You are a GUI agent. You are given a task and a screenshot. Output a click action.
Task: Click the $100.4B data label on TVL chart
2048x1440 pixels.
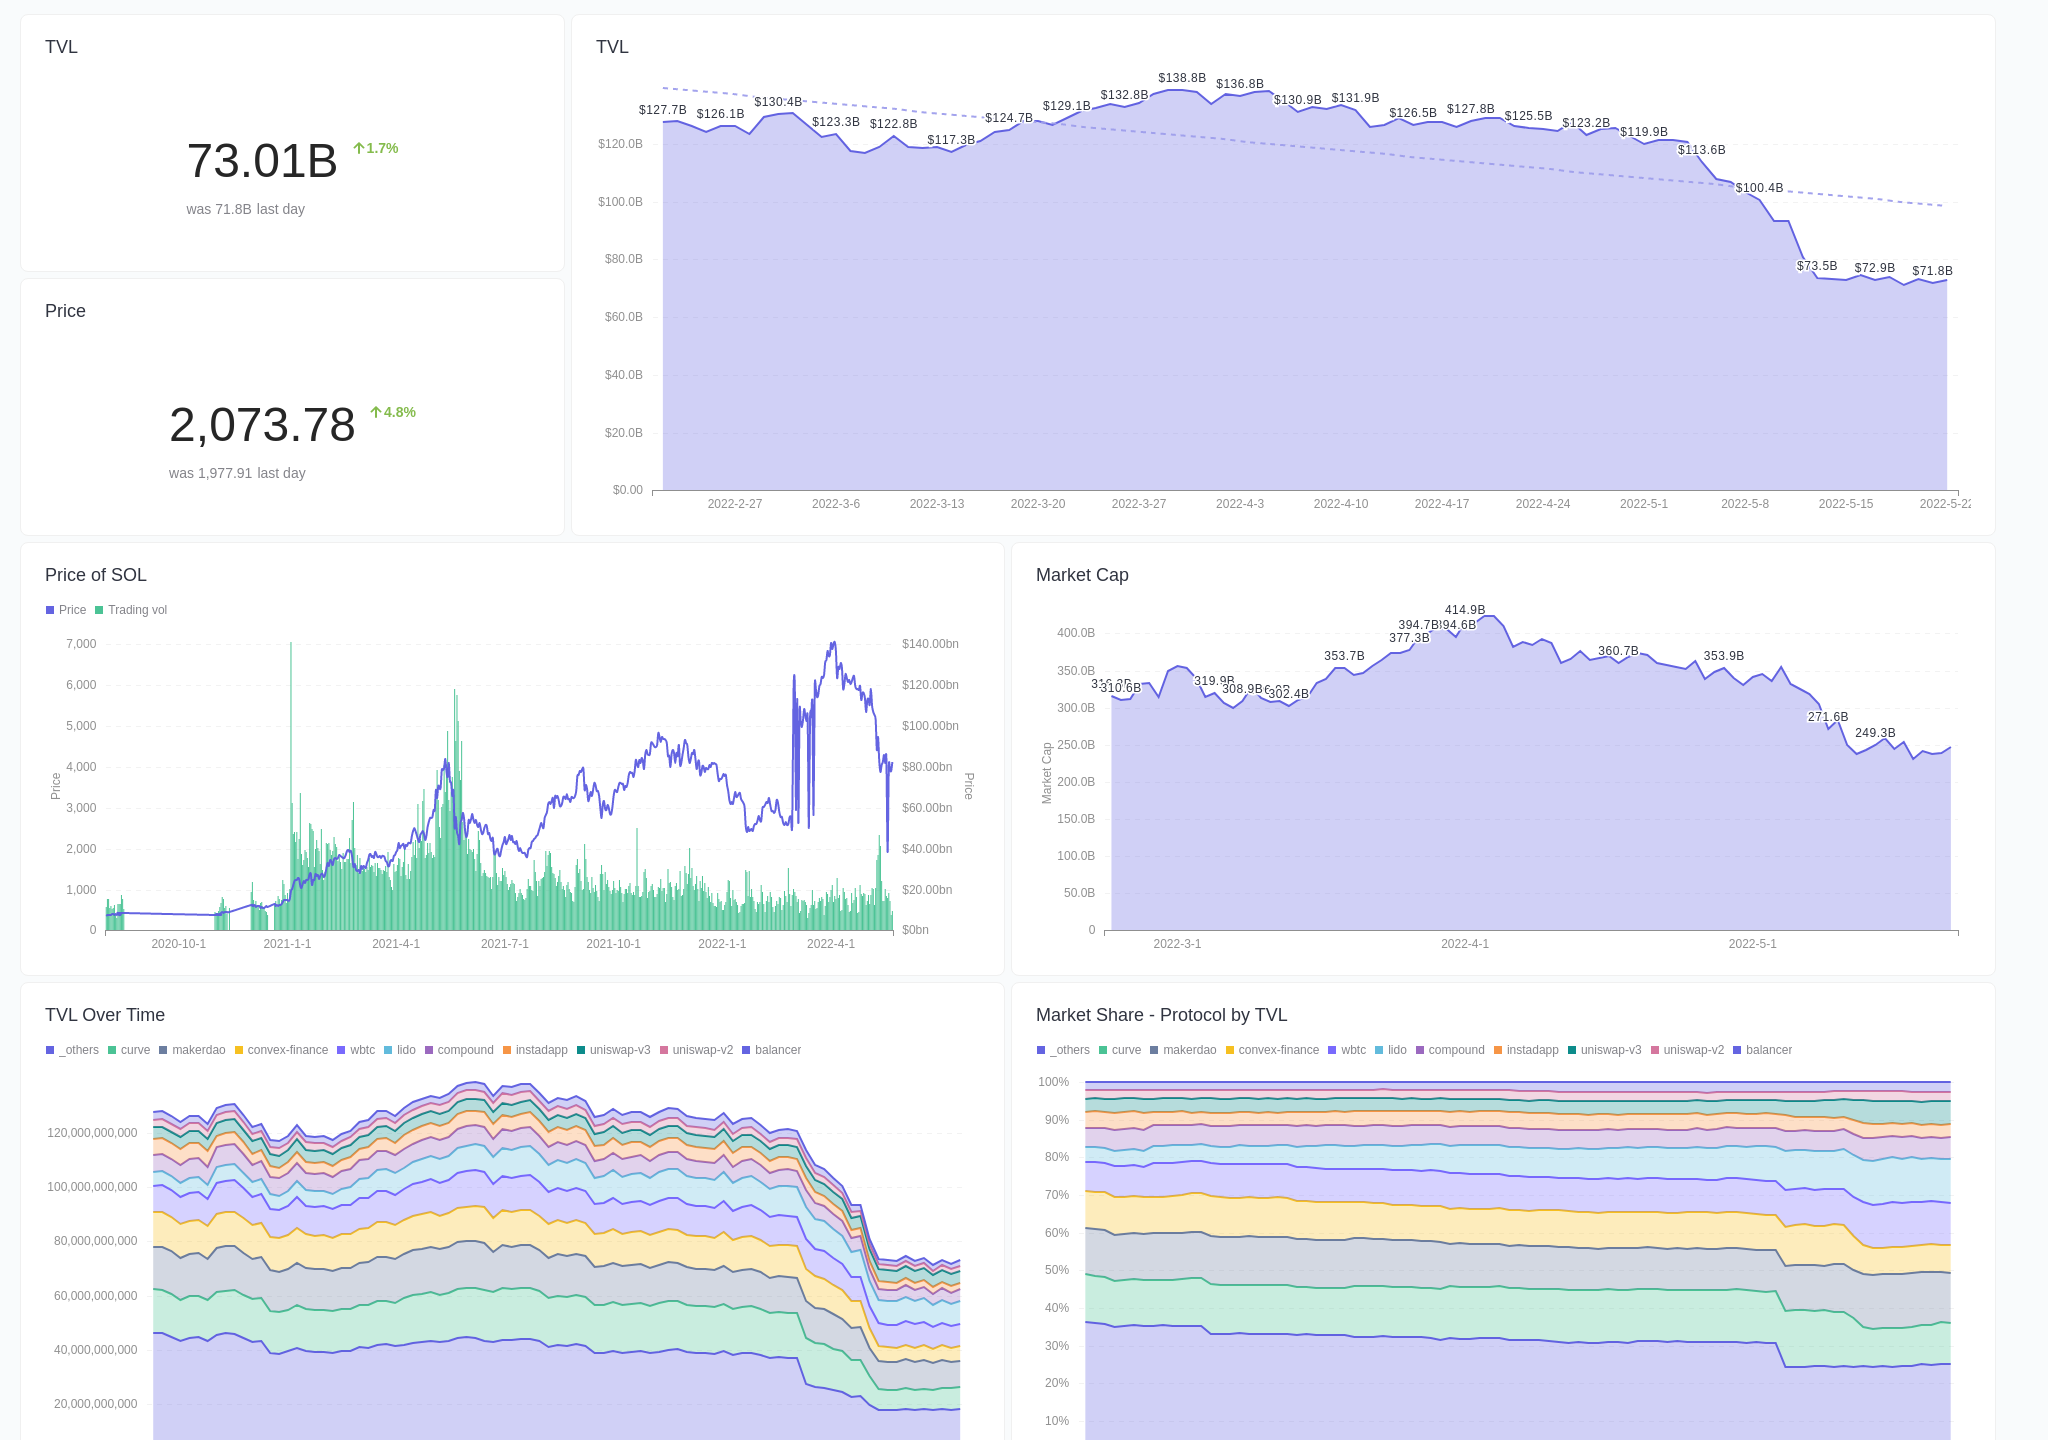point(1759,188)
